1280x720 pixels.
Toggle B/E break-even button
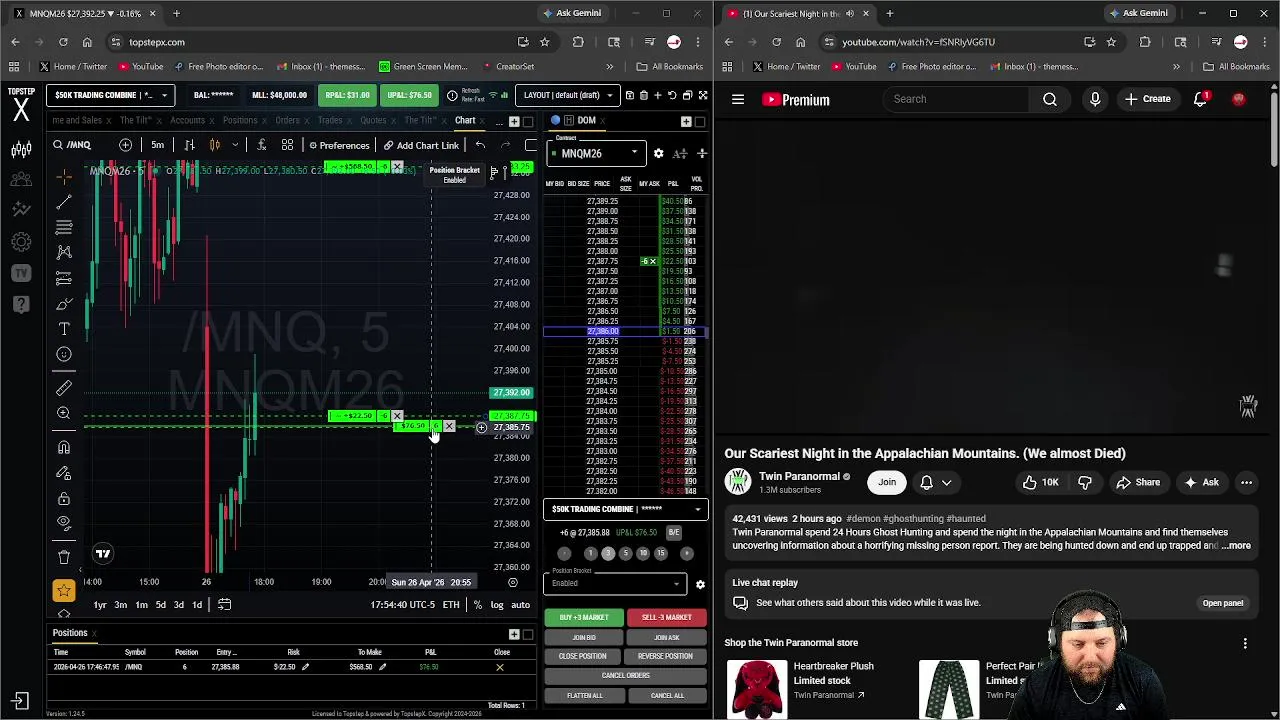(673, 533)
